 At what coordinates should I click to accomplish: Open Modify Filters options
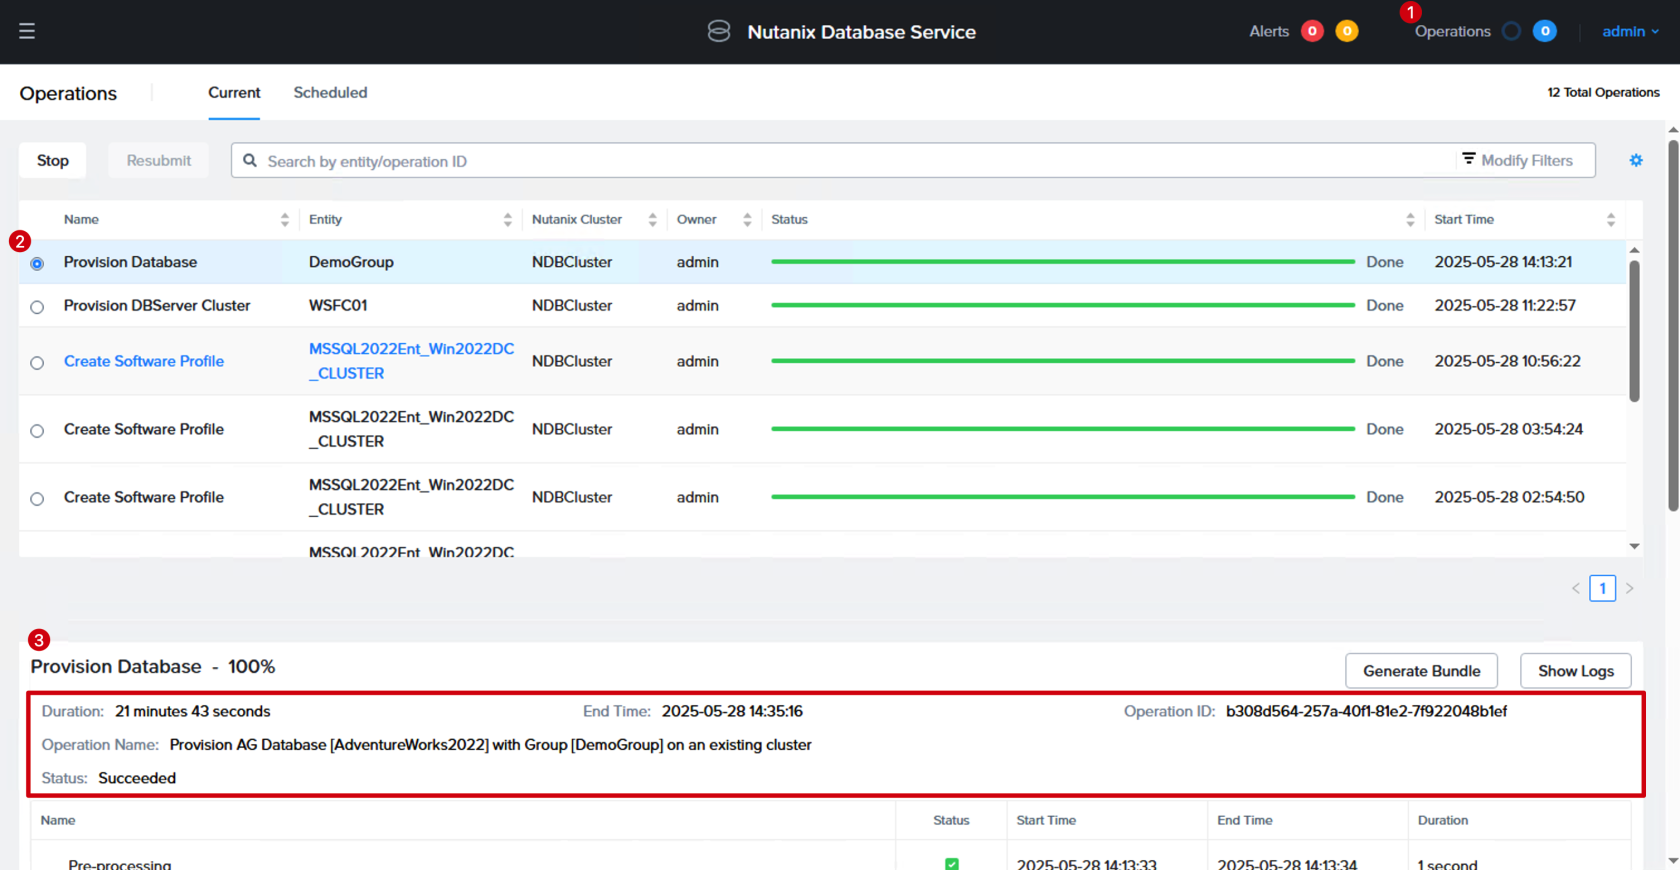(1517, 160)
